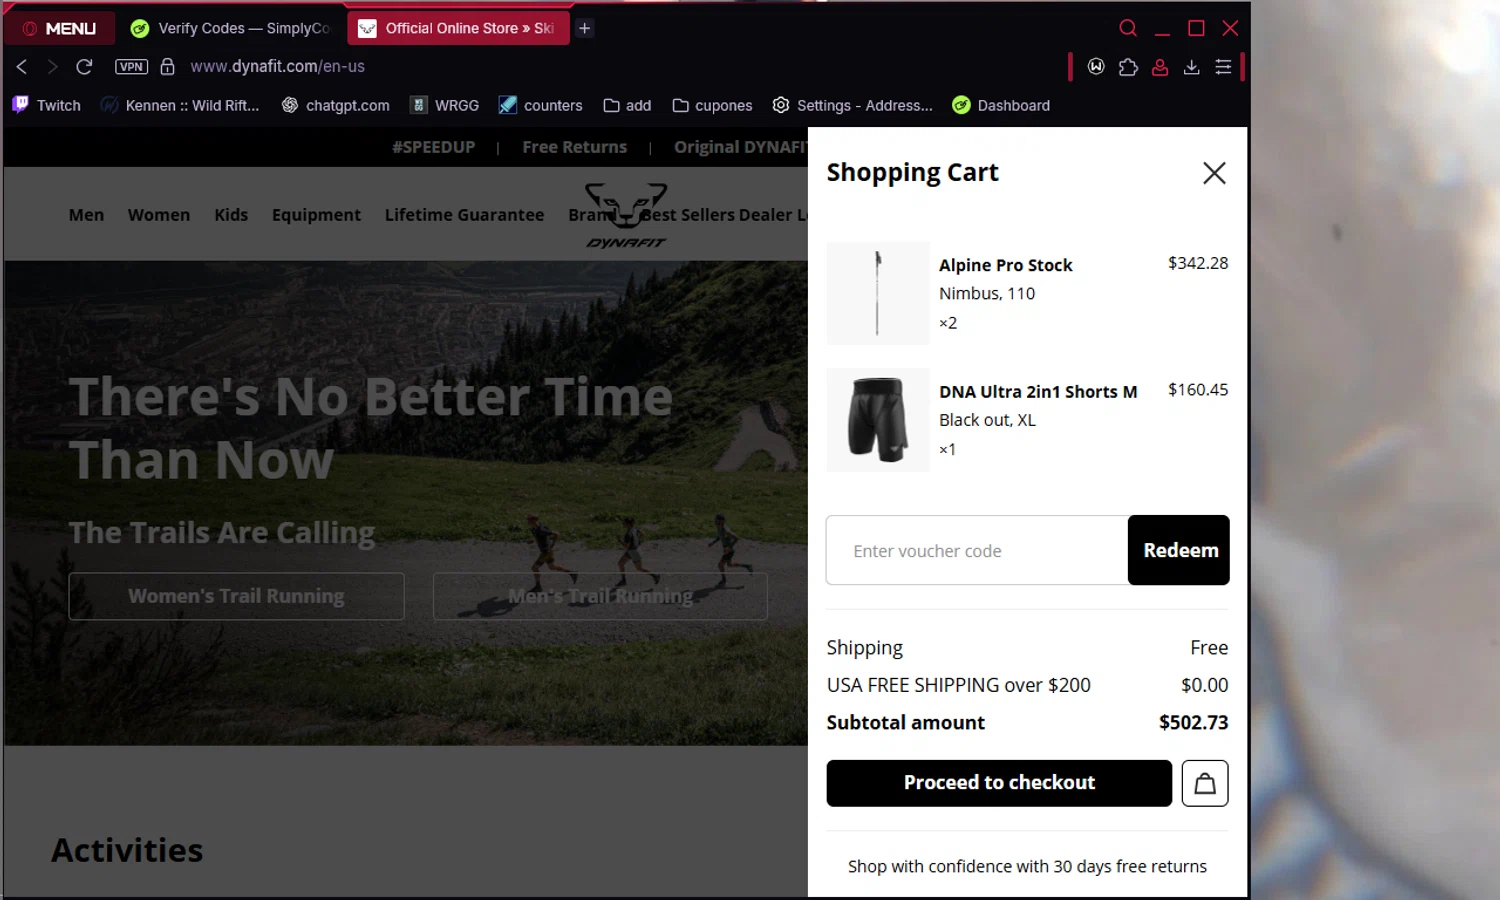Click the address bar URL dynafit.com
This screenshot has height=900, width=1500.
(x=278, y=66)
